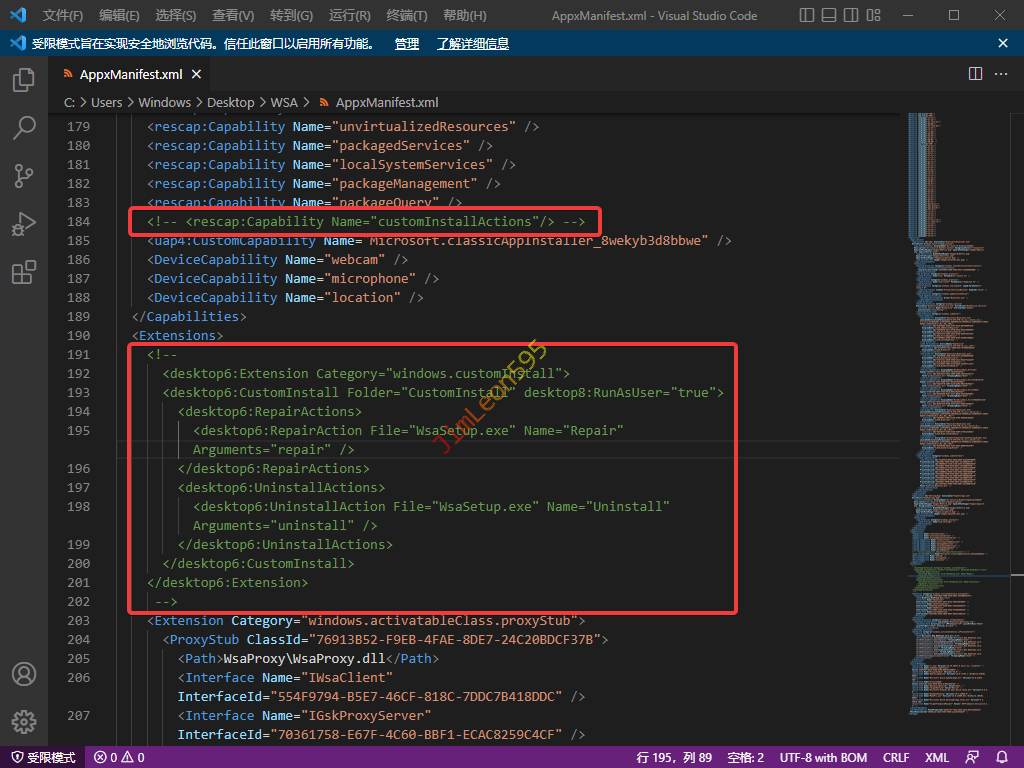Screen dimensions: 1024x768
Task: Open the notifications bell in status bar
Action: coord(1003,758)
